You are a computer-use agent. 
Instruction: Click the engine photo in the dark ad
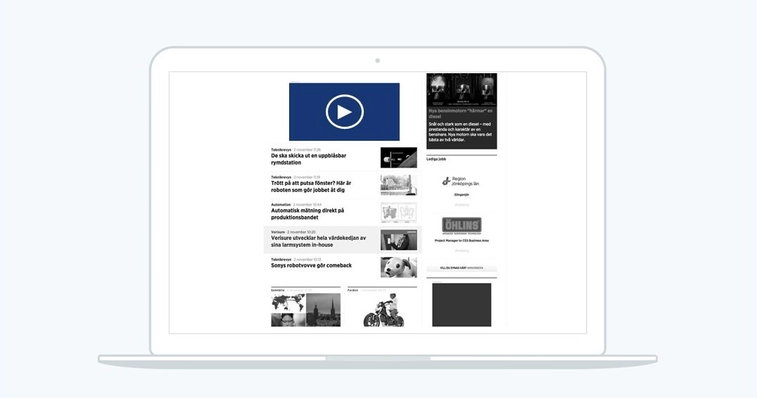click(x=462, y=90)
